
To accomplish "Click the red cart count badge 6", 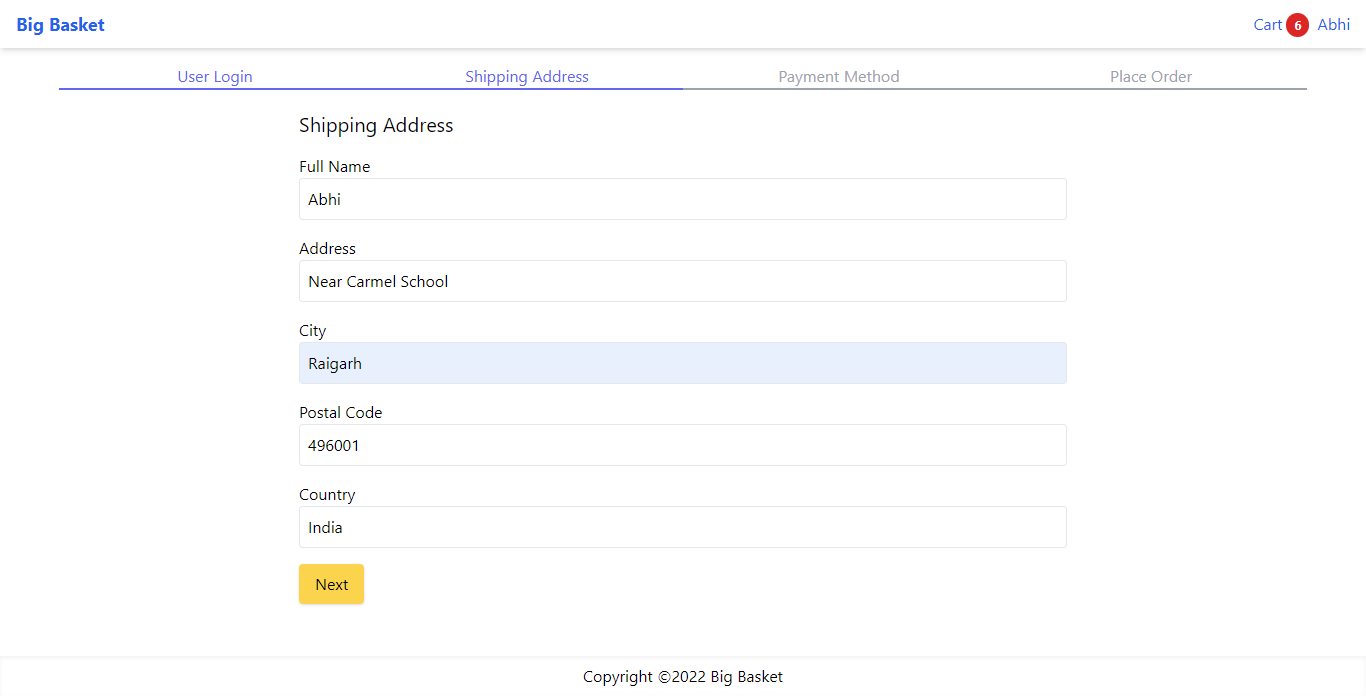I will (x=1298, y=26).
